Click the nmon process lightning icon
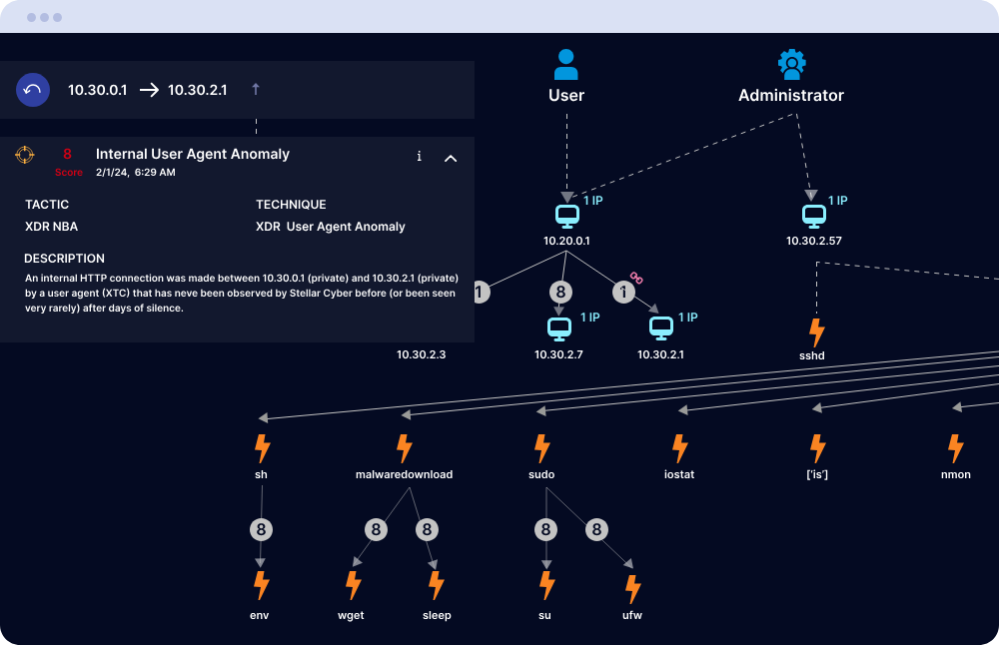This screenshot has height=645, width=1000. click(x=955, y=448)
